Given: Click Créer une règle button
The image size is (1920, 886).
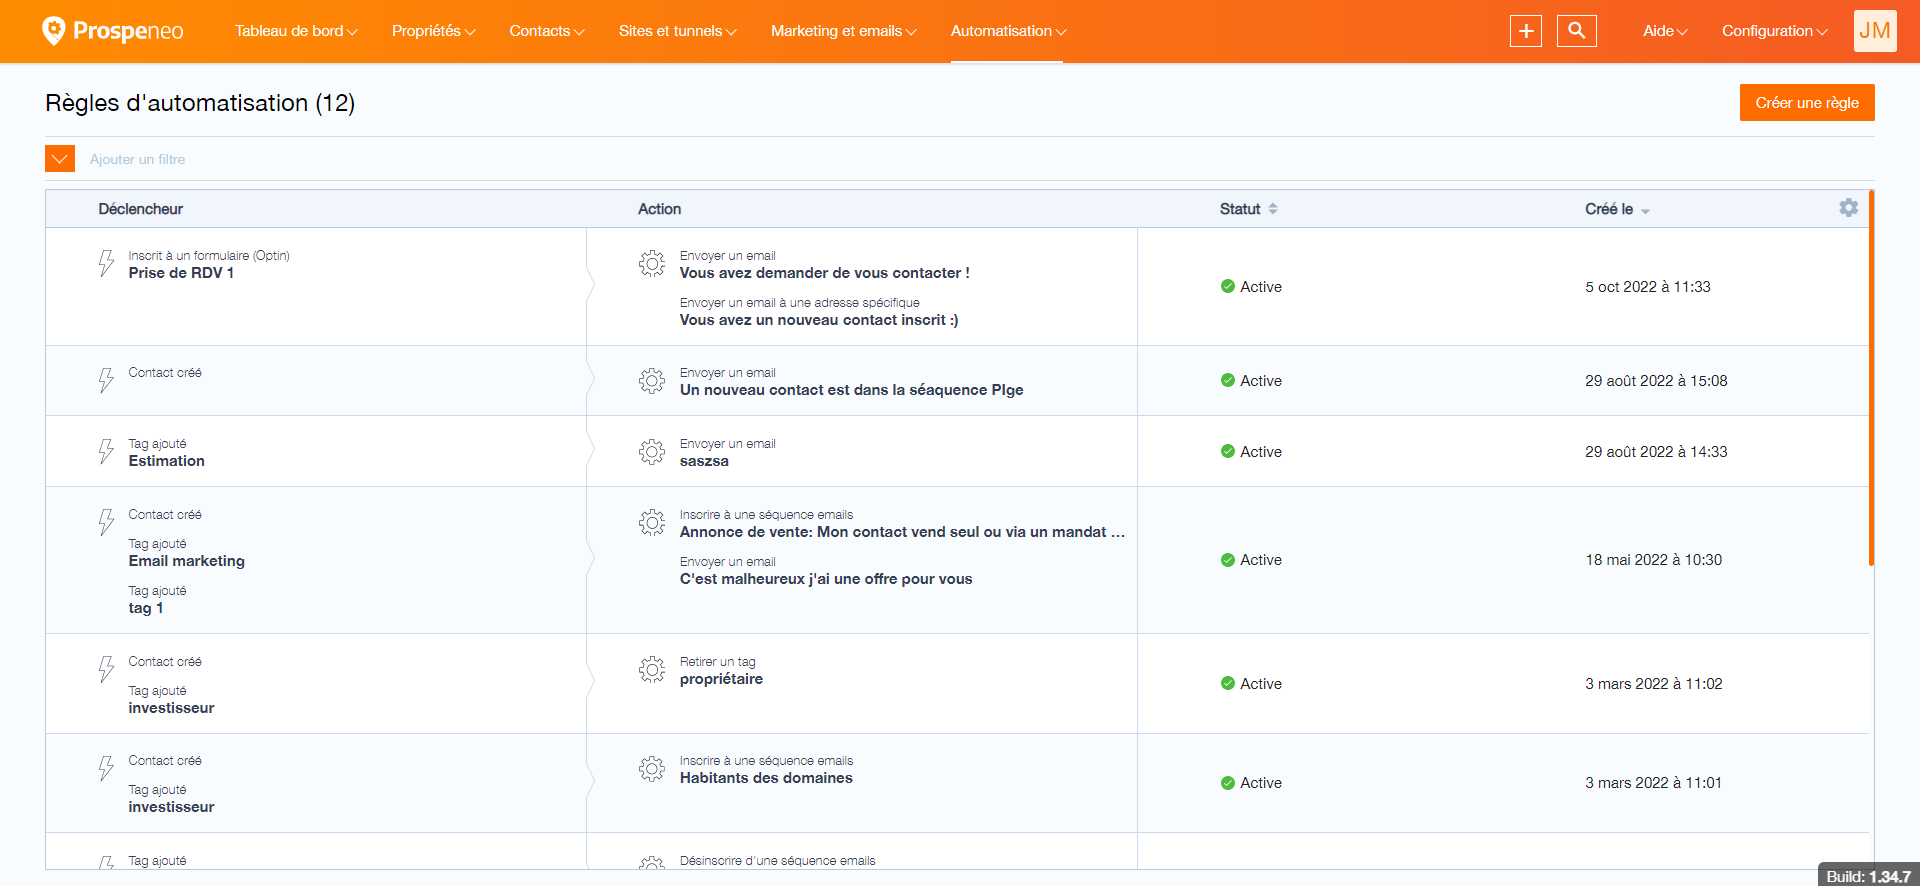Looking at the screenshot, I should pyautogui.click(x=1807, y=102).
